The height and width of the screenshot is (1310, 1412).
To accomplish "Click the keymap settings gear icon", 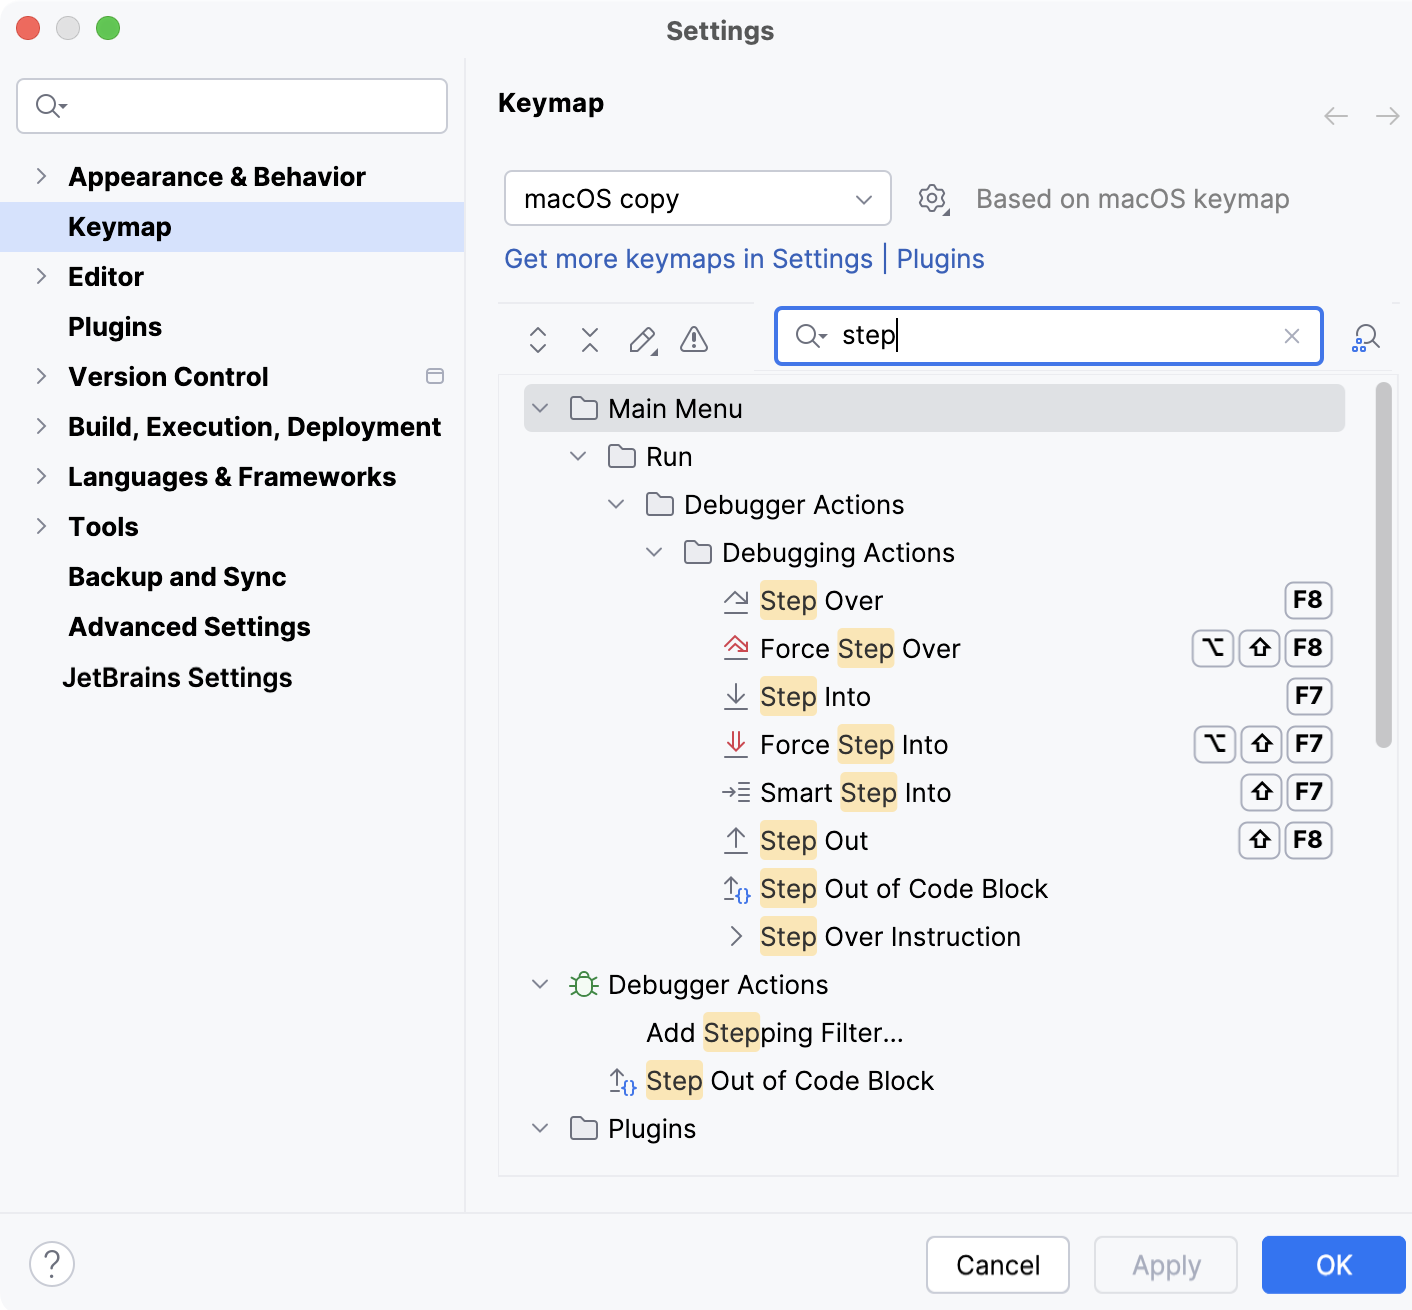I will [x=932, y=198].
